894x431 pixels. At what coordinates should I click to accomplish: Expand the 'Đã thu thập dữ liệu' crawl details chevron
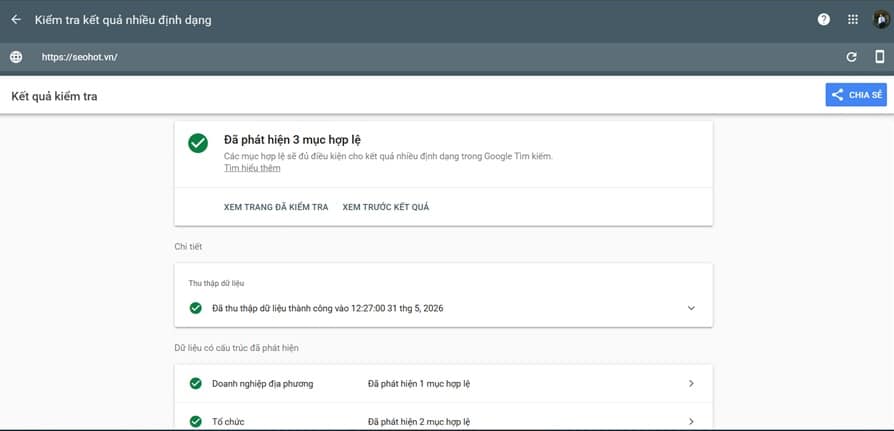click(x=691, y=308)
